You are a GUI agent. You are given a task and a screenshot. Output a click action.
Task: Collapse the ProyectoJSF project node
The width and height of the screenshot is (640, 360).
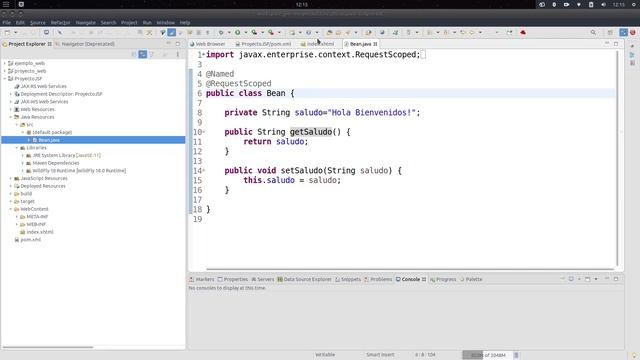(4, 78)
